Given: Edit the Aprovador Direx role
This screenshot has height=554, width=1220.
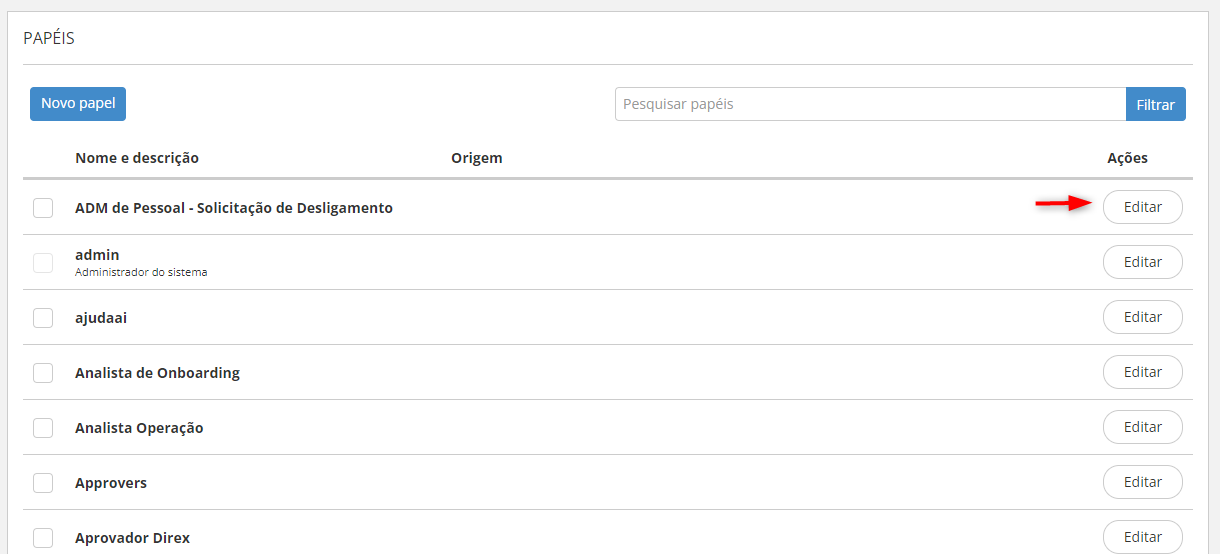Looking at the screenshot, I should [1142, 537].
